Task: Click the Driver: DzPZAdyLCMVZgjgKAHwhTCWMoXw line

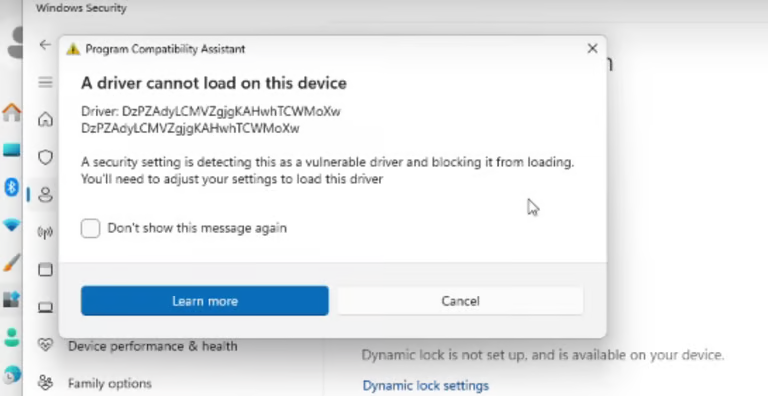Action: (211, 111)
